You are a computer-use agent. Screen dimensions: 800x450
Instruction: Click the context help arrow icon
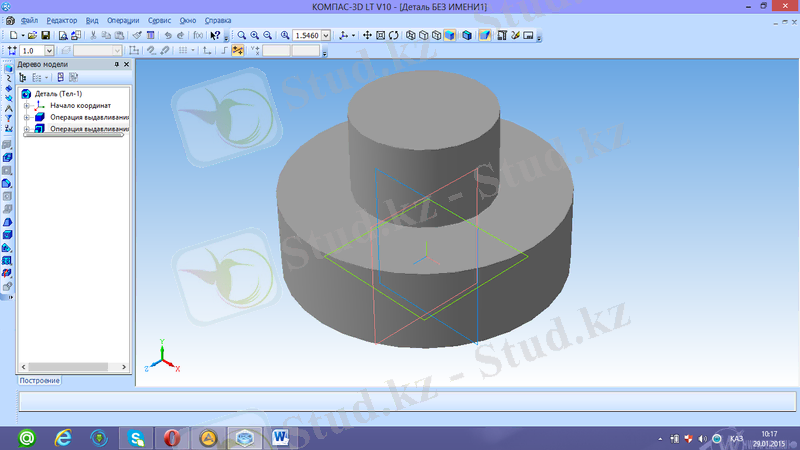tap(215, 35)
